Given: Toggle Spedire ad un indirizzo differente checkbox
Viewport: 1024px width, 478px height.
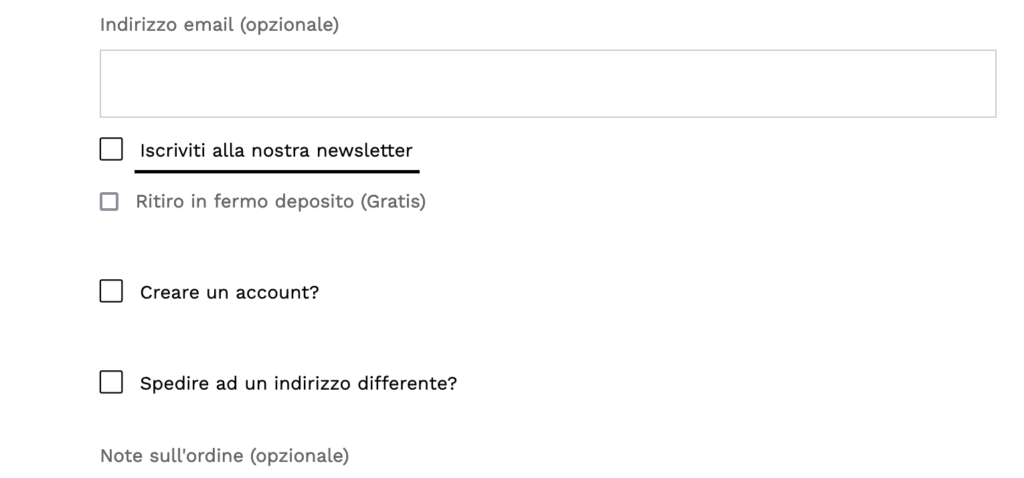Looking at the screenshot, I should [111, 383].
